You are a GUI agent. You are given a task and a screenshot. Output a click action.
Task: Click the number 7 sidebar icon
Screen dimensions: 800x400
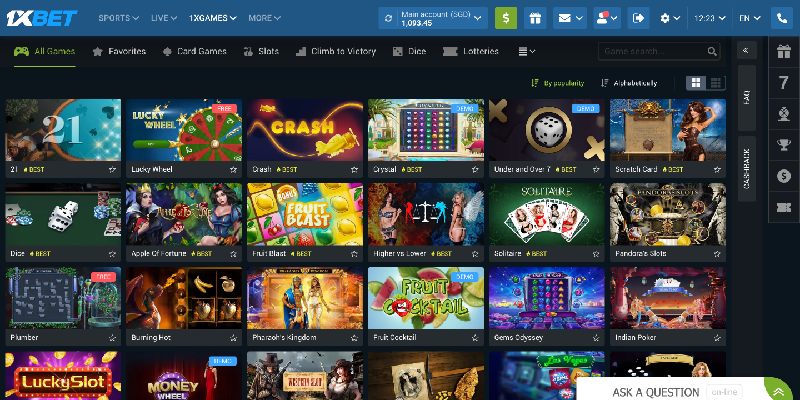tap(784, 83)
